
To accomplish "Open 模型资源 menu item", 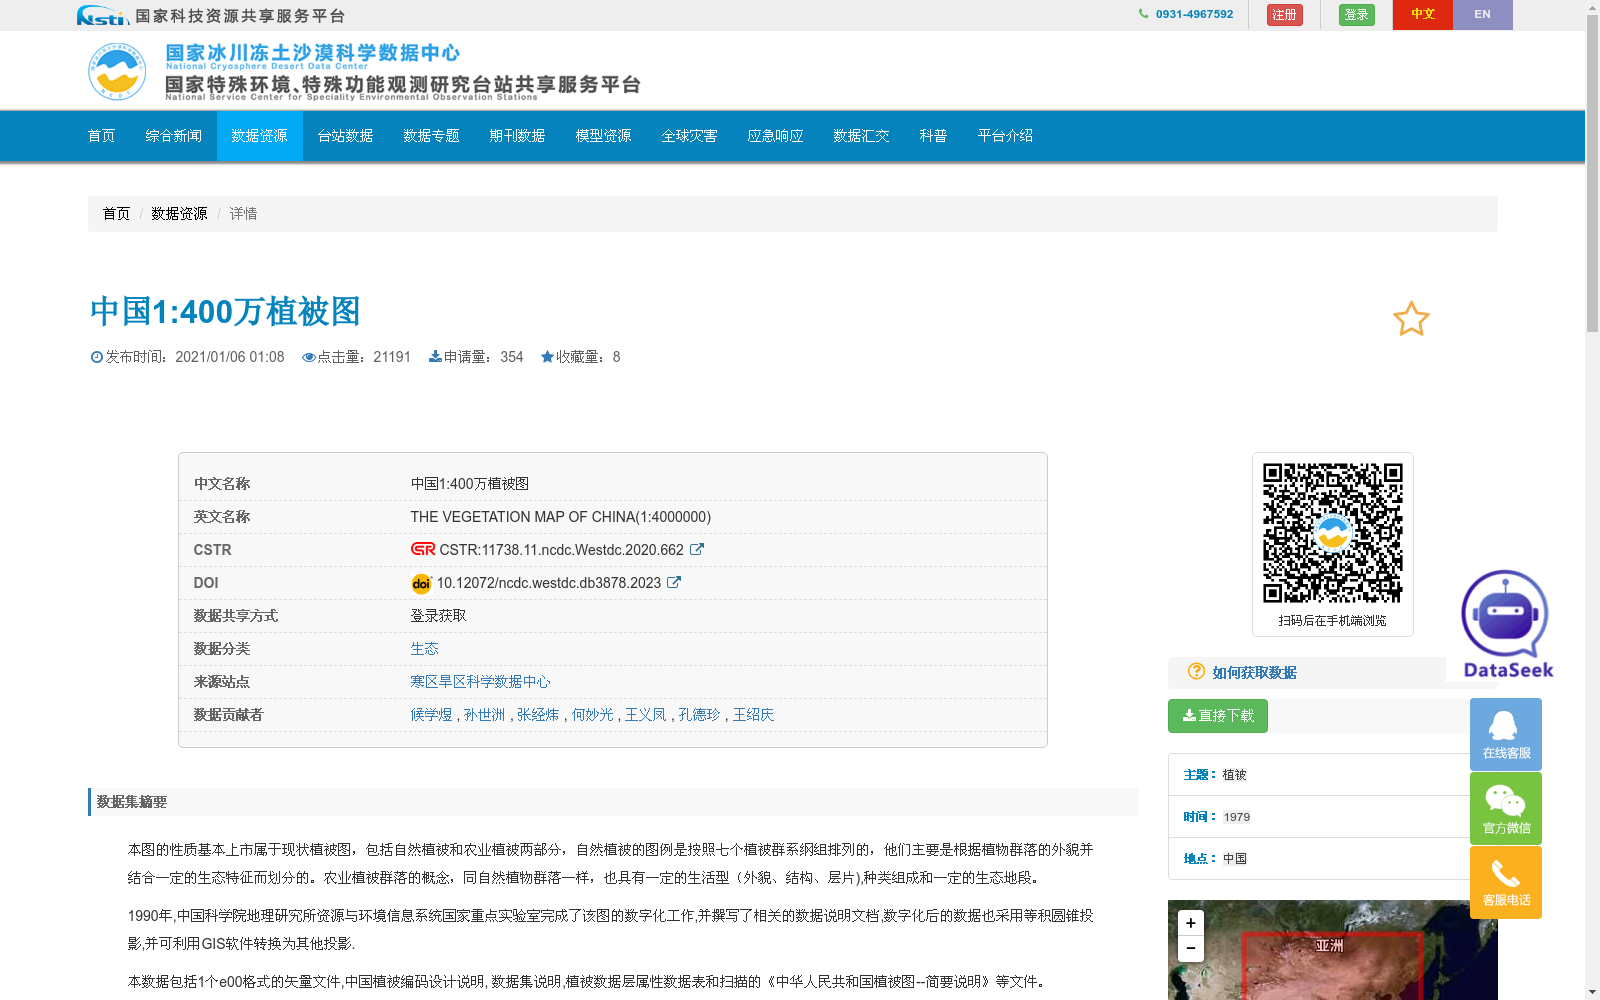I will click(604, 136).
